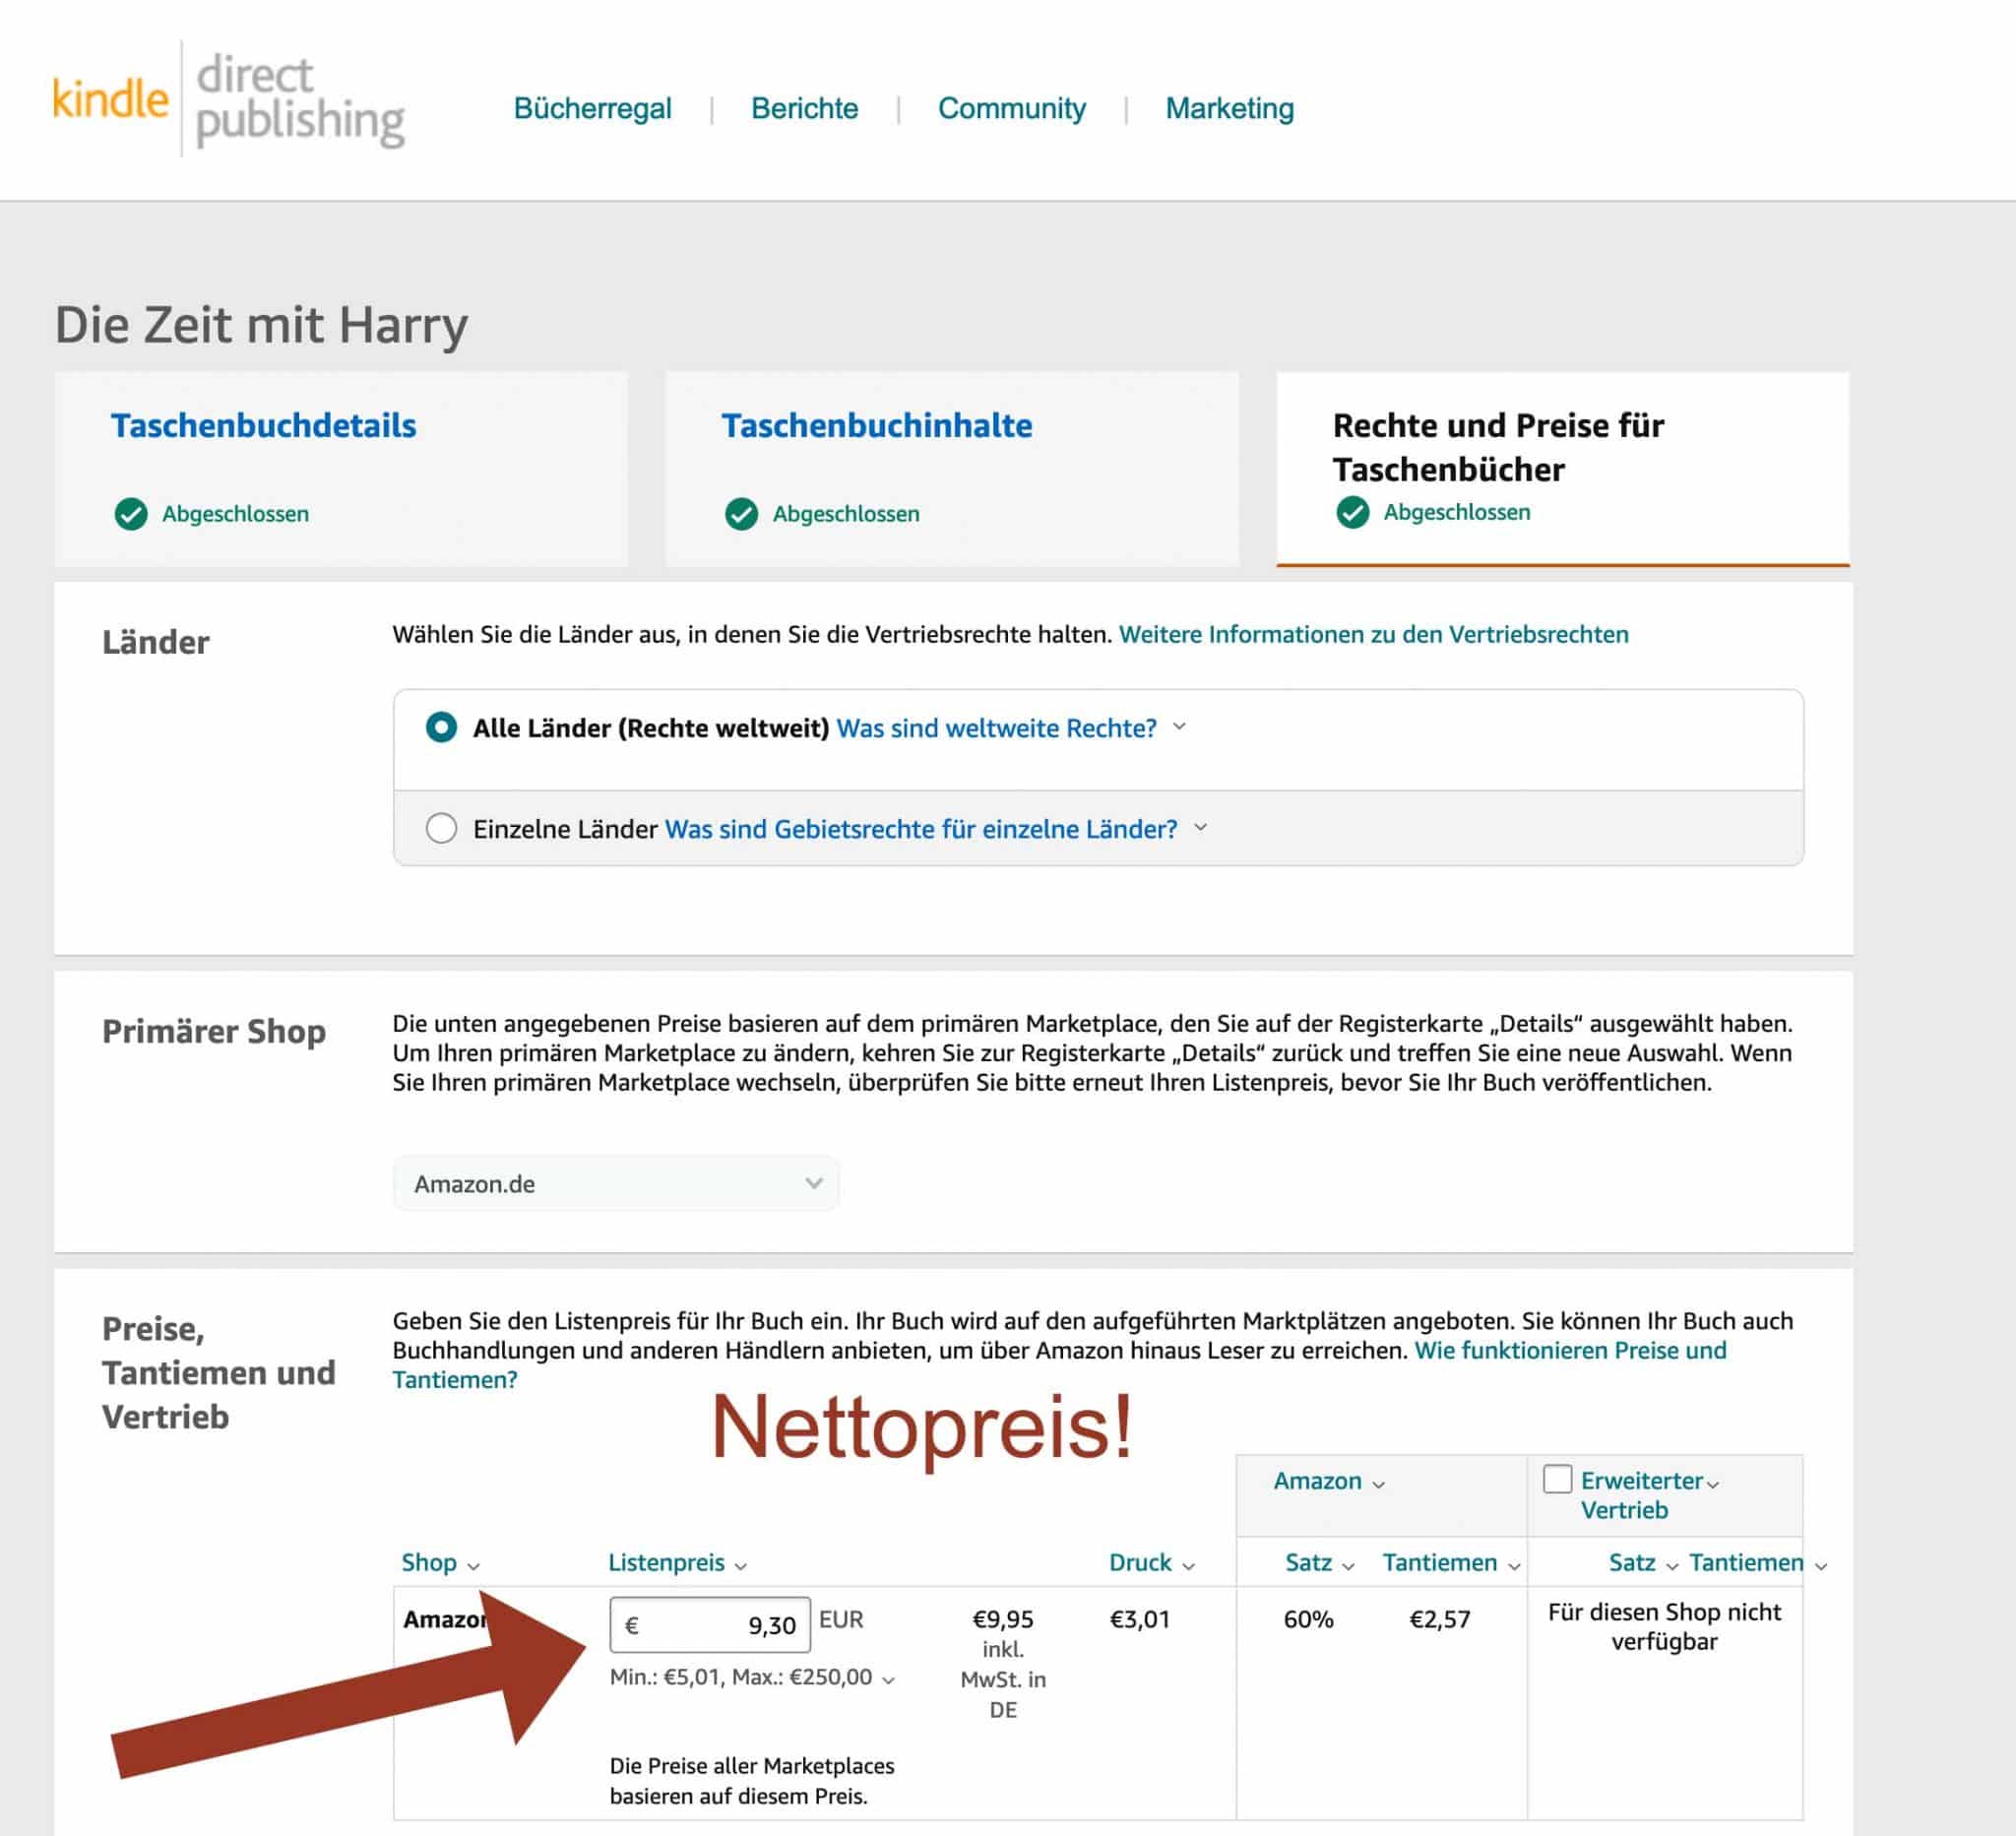Open the Bücherregal menu

pos(592,108)
